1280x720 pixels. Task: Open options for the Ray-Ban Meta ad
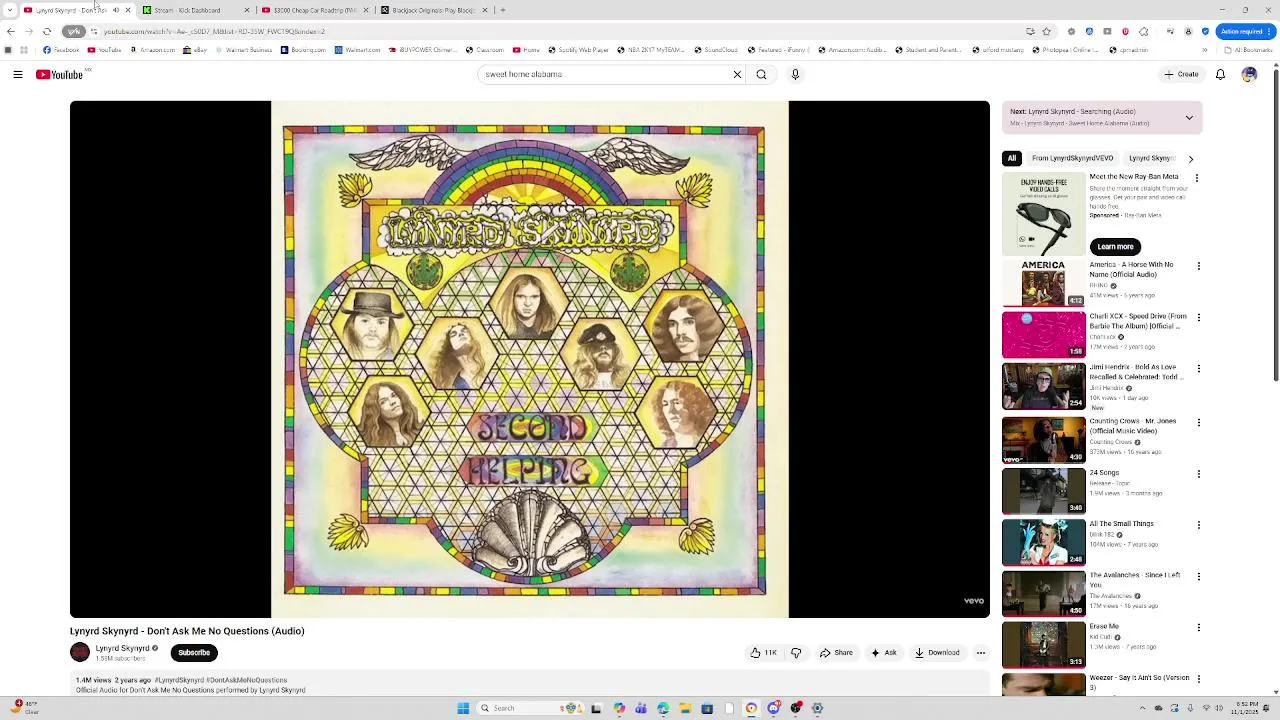pyautogui.click(x=1196, y=178)
